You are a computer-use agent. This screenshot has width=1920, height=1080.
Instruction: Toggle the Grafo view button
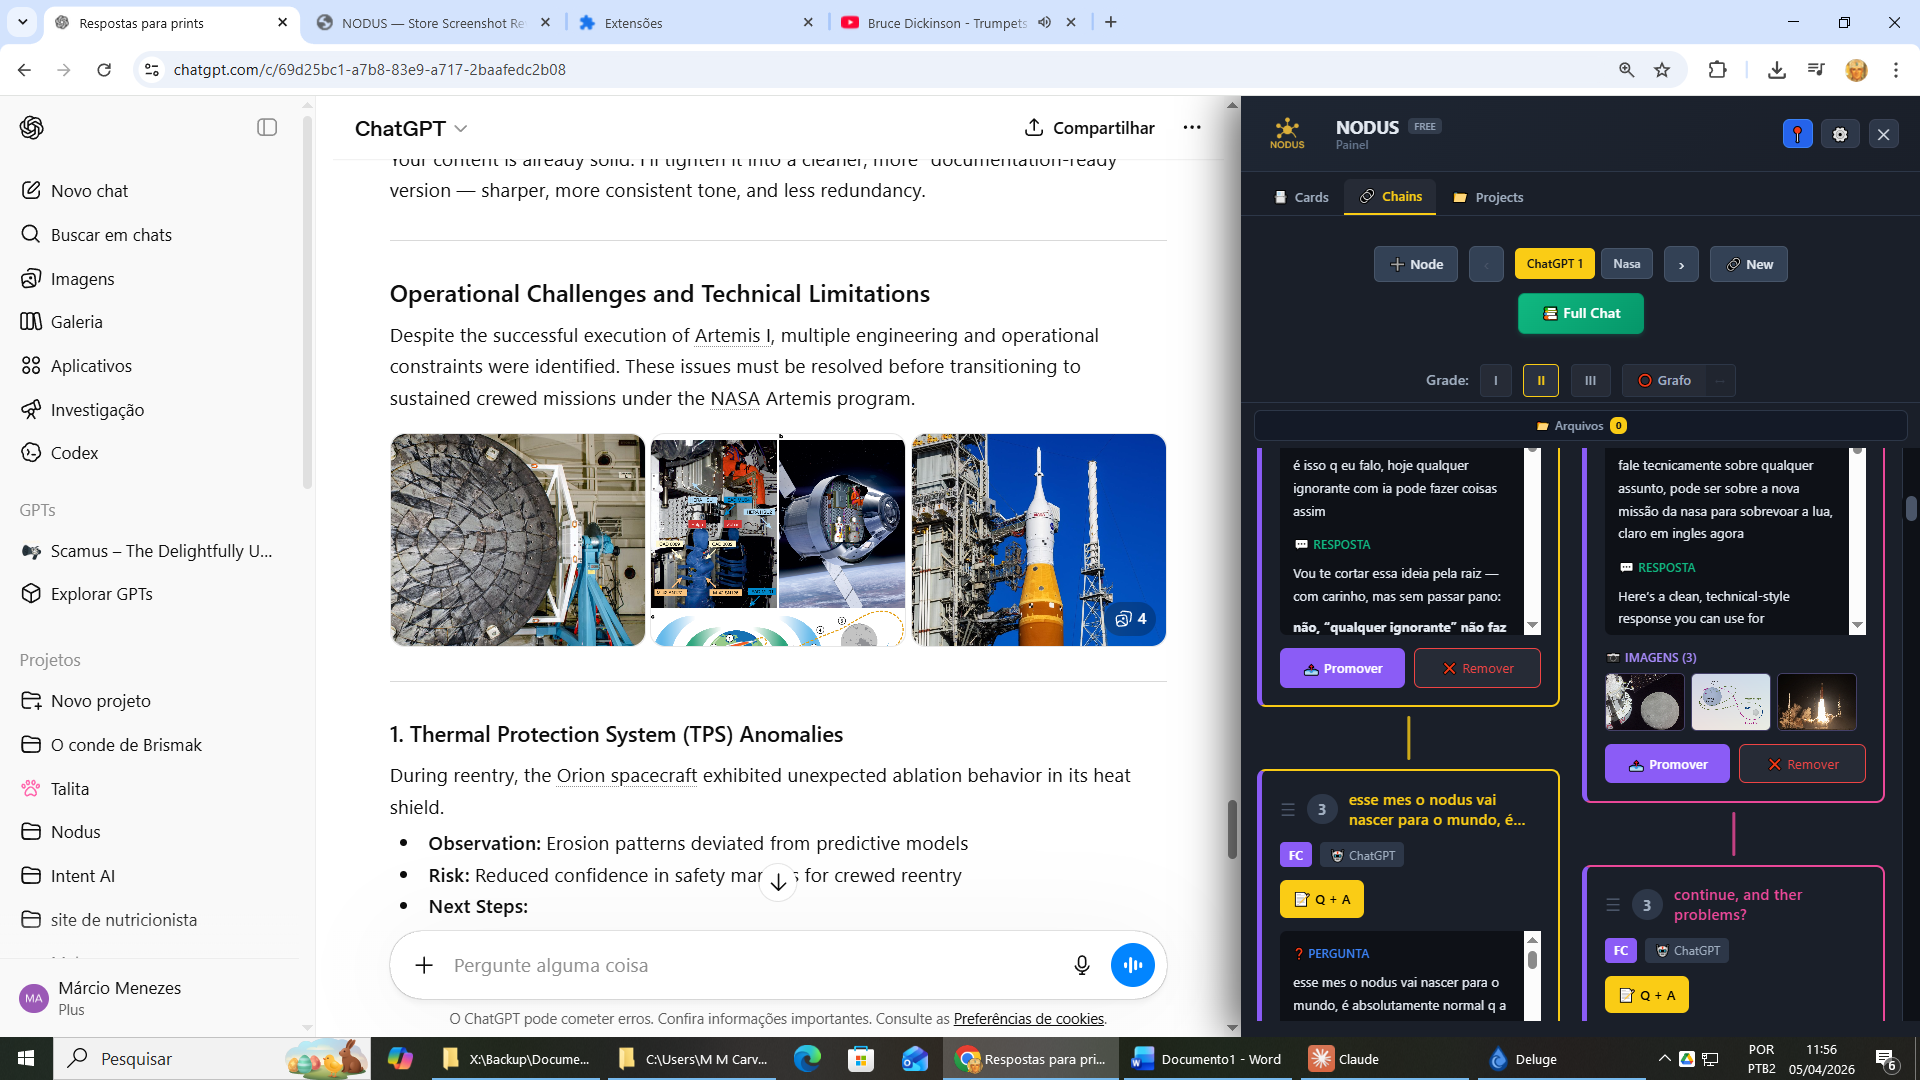click(x=1665, y=380)
